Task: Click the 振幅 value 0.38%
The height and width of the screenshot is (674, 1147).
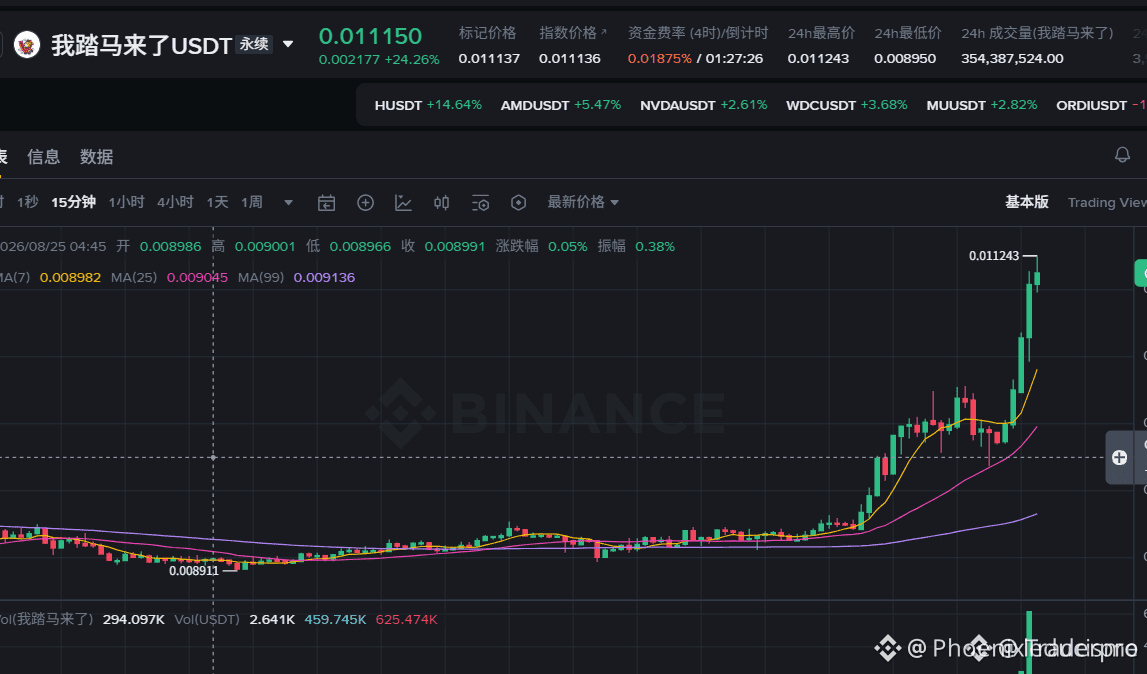Action: [x=655, y=247]
